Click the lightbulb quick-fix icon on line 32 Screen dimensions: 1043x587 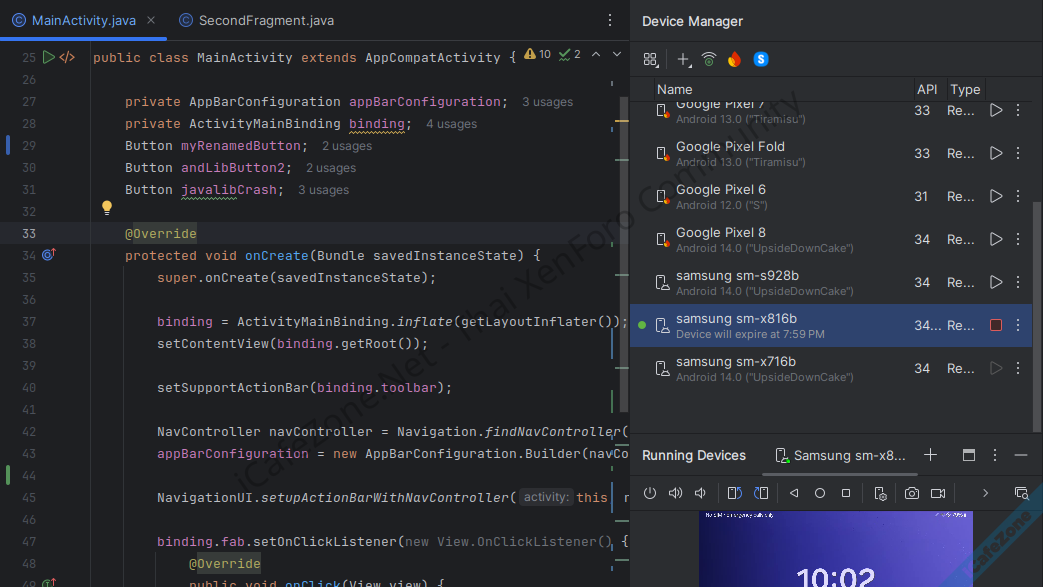click(107, 208)
